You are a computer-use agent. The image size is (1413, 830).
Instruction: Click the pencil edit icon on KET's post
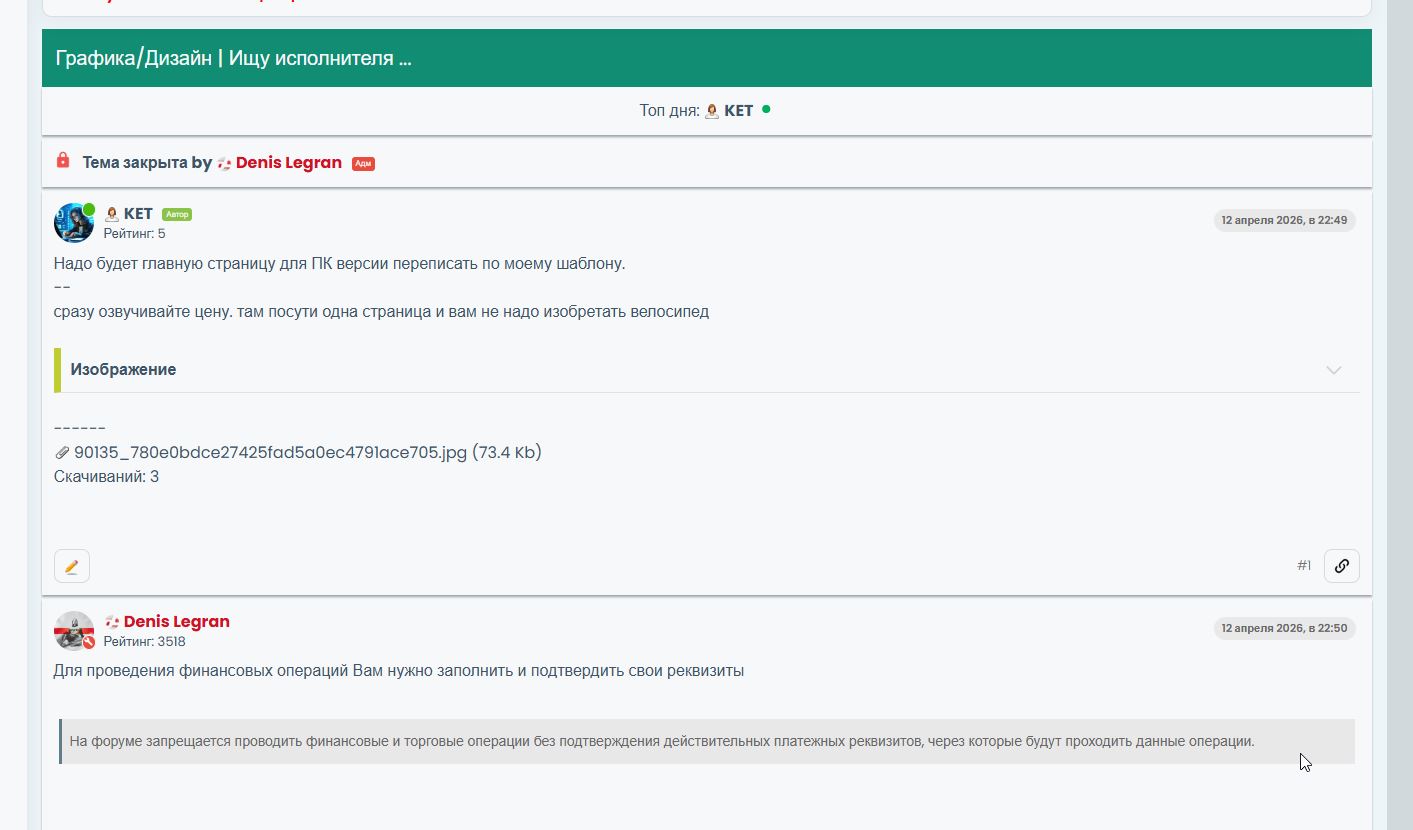click(x=72, y=566)
